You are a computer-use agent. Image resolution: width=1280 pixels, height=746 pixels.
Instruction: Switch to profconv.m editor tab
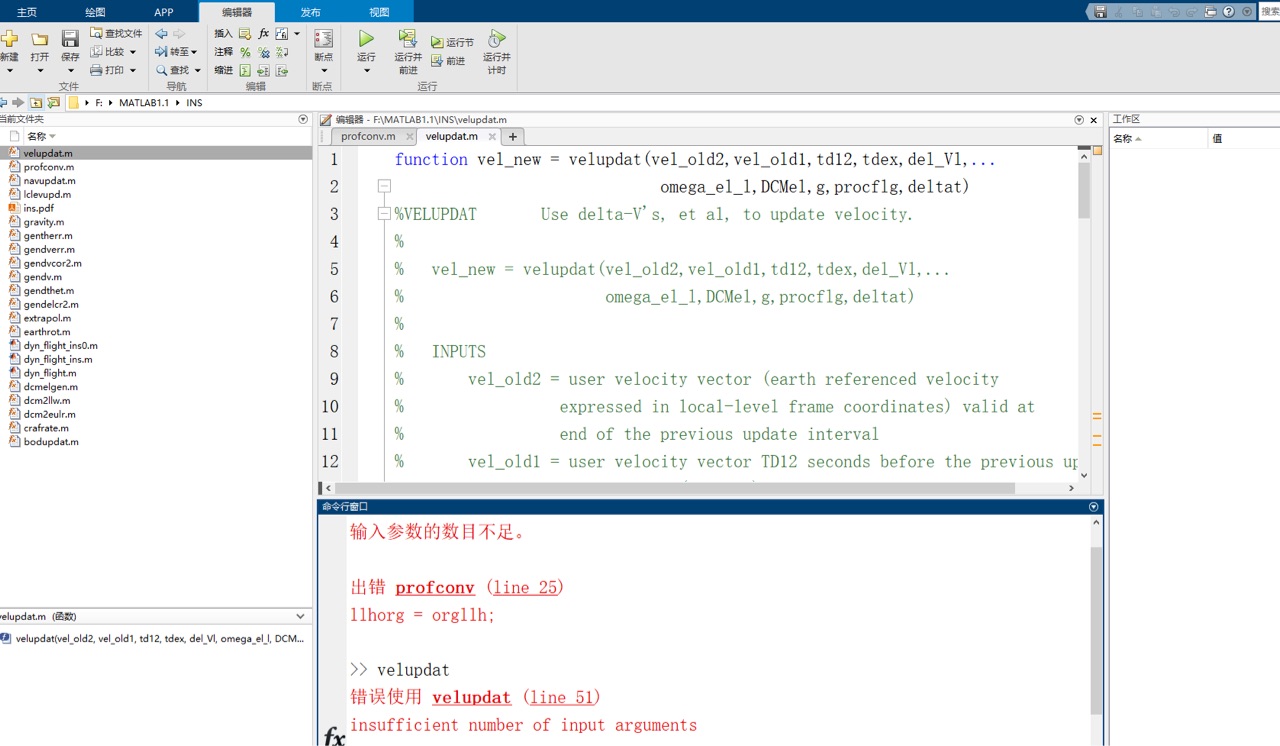pyautogui.click(x=368, y=136)
